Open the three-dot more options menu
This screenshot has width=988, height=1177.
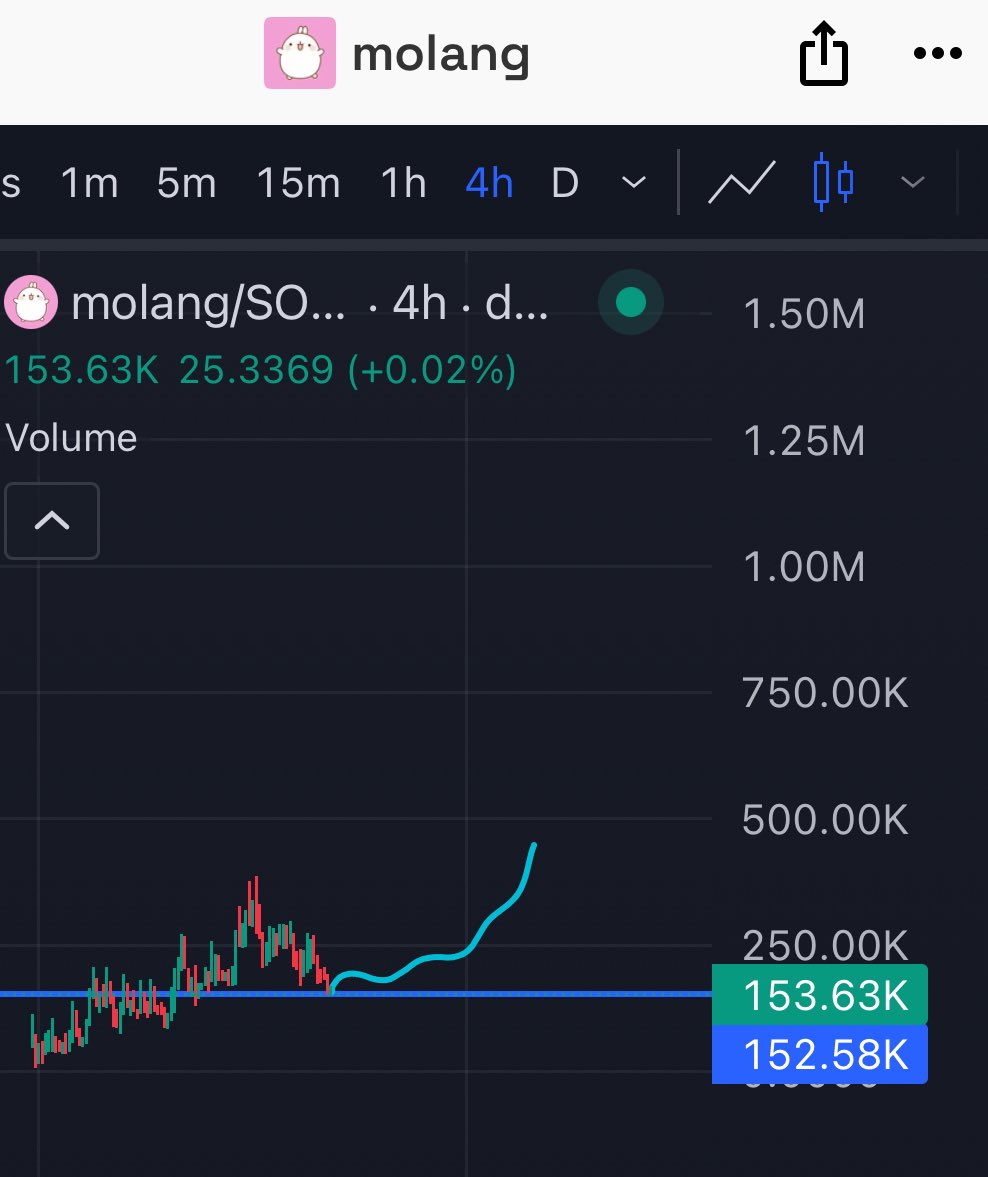coord(938,53)
